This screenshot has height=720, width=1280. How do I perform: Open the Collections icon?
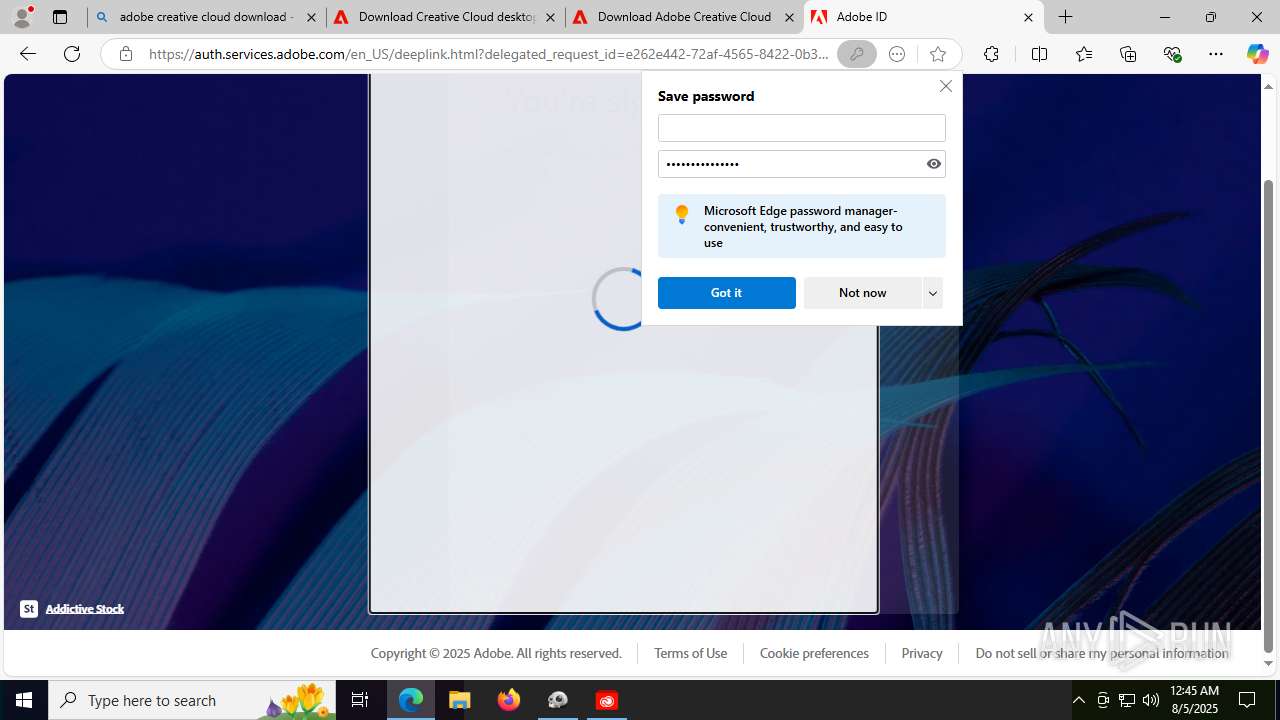click(1128, 54)
